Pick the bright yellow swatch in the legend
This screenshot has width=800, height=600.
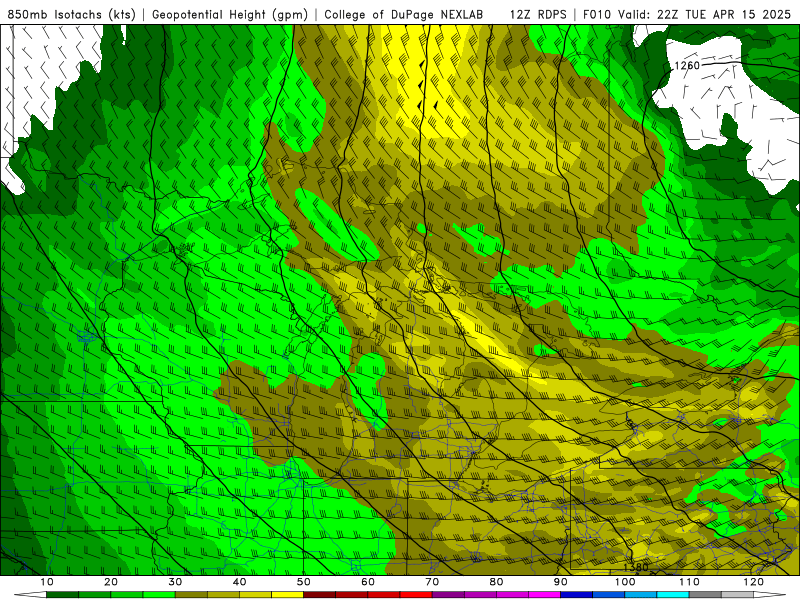[287, 594]
